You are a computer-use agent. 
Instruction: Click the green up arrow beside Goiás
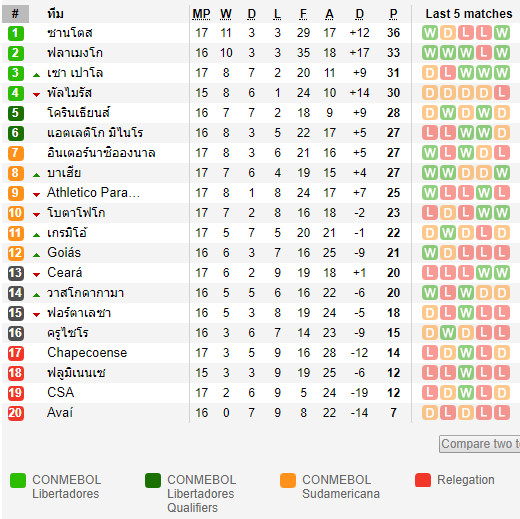pos(37,255)
